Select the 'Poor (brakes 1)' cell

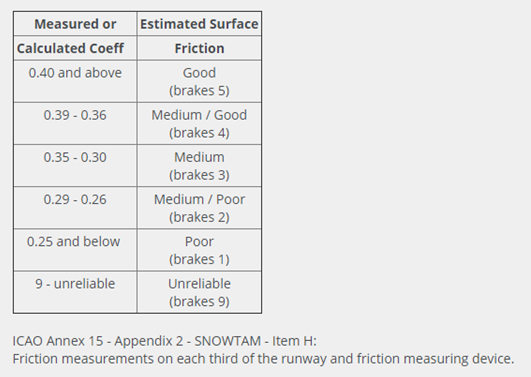pyautogui.click(x=199, y=250)
